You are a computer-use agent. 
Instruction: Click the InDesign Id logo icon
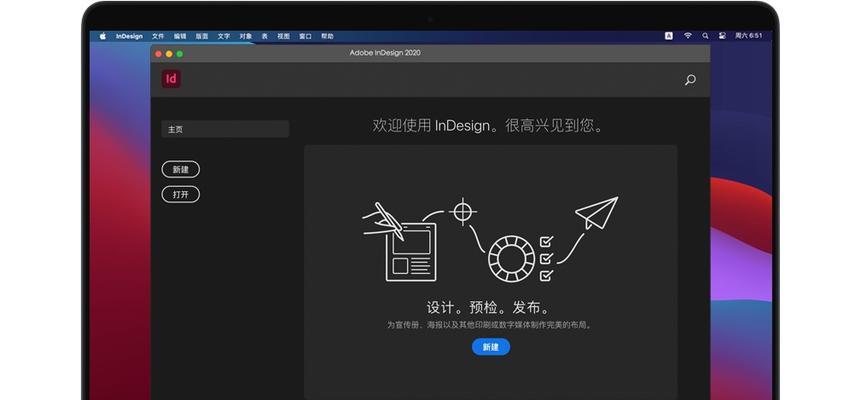click(171, 79)
